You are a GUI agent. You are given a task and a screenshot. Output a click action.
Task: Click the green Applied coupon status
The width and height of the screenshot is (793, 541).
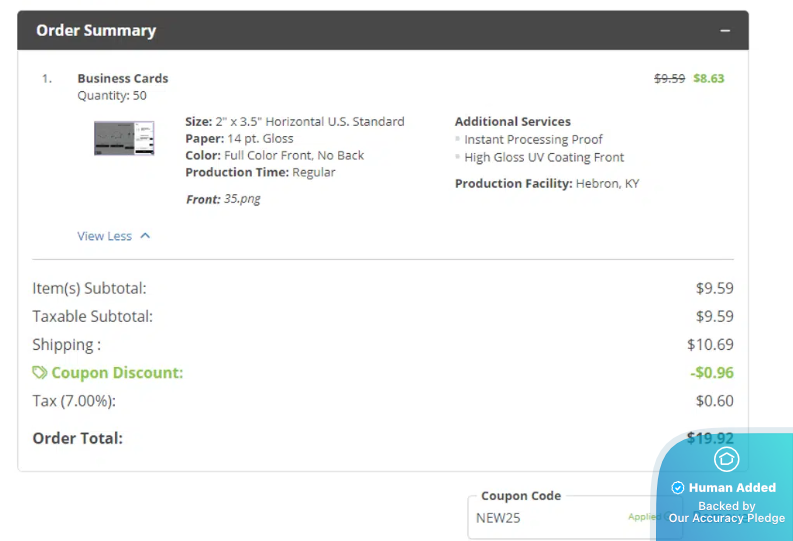pos(642,517)
